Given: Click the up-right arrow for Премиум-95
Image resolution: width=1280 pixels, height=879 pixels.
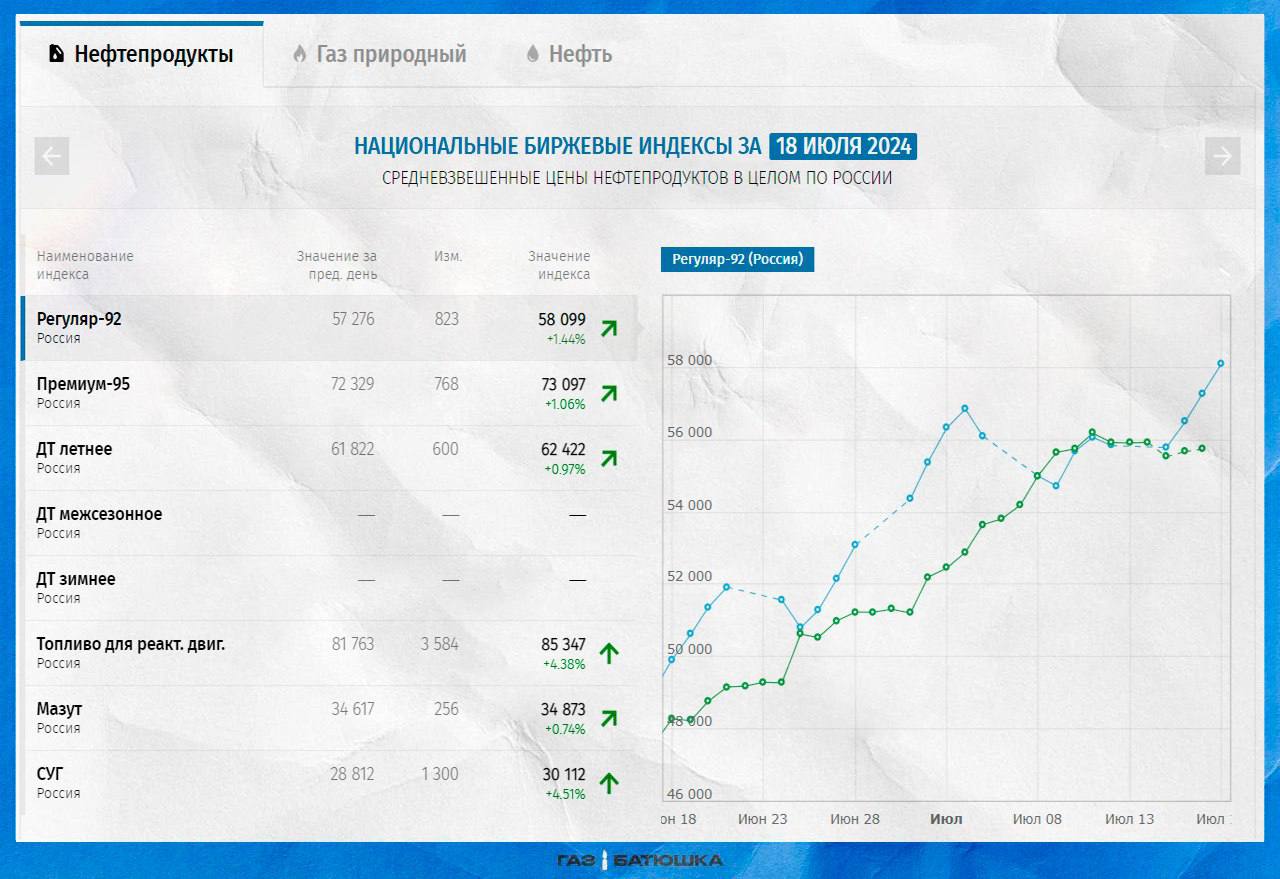Looking at the screenshot, I should click(609, 393).
